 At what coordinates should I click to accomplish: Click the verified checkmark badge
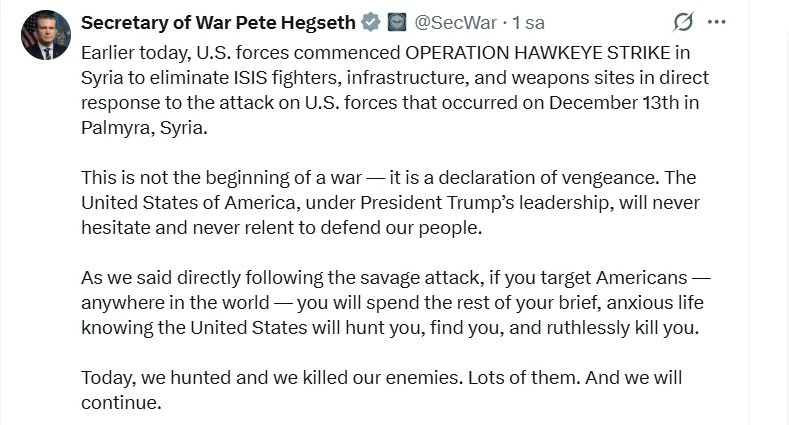371,22
